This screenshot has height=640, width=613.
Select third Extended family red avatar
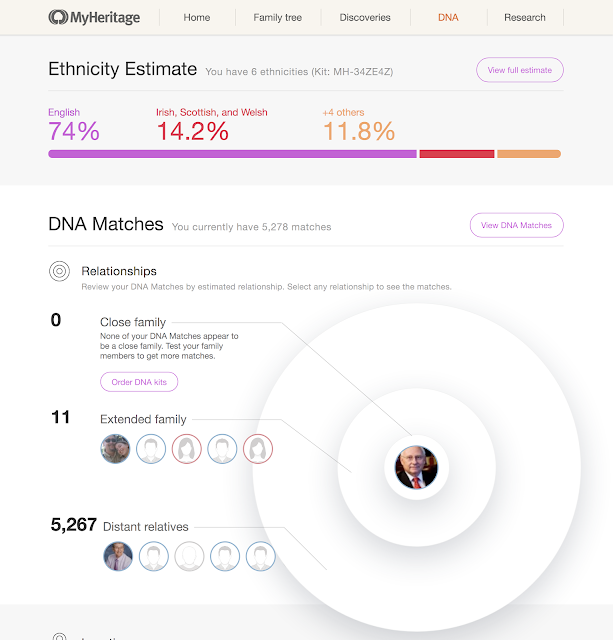[x=187, y=449]
